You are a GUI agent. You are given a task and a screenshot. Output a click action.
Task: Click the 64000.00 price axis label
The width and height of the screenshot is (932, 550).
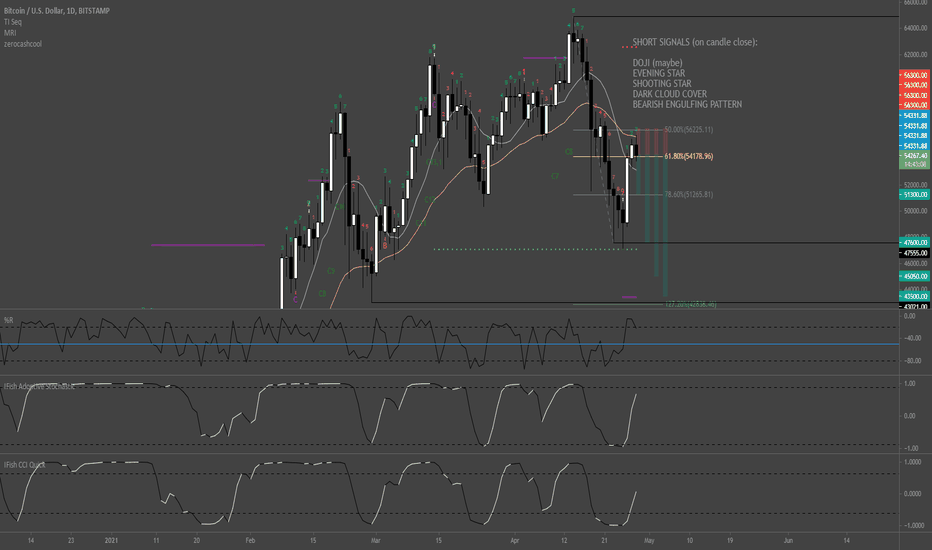click(915, 29)
